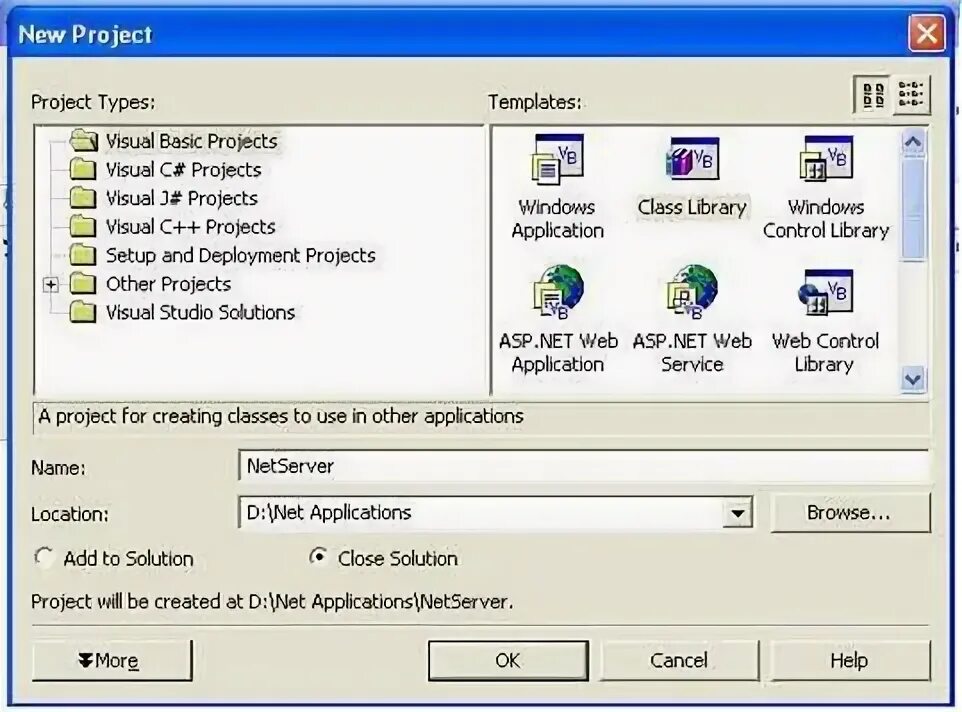This screenshot has width=962, height=712.
Task: Select Visual C# Projects in the tree
Action: [x=183, y=170]
